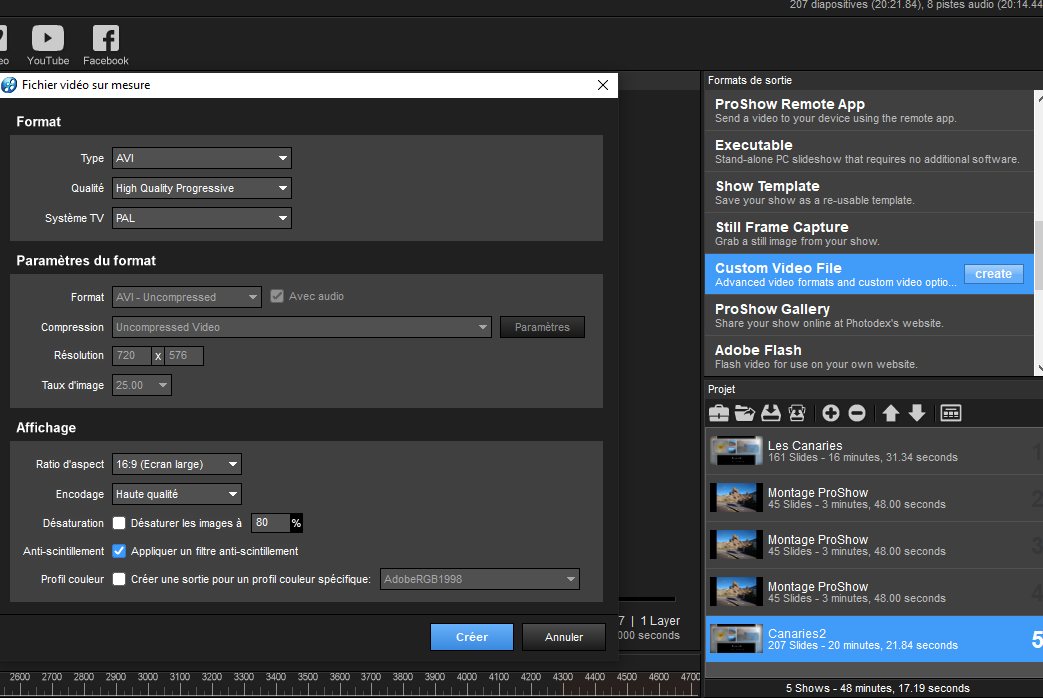Open the Taux d'image dropdown 25.00
Image resolution: width=1043 pixels, height=698 pixels.
142,385
